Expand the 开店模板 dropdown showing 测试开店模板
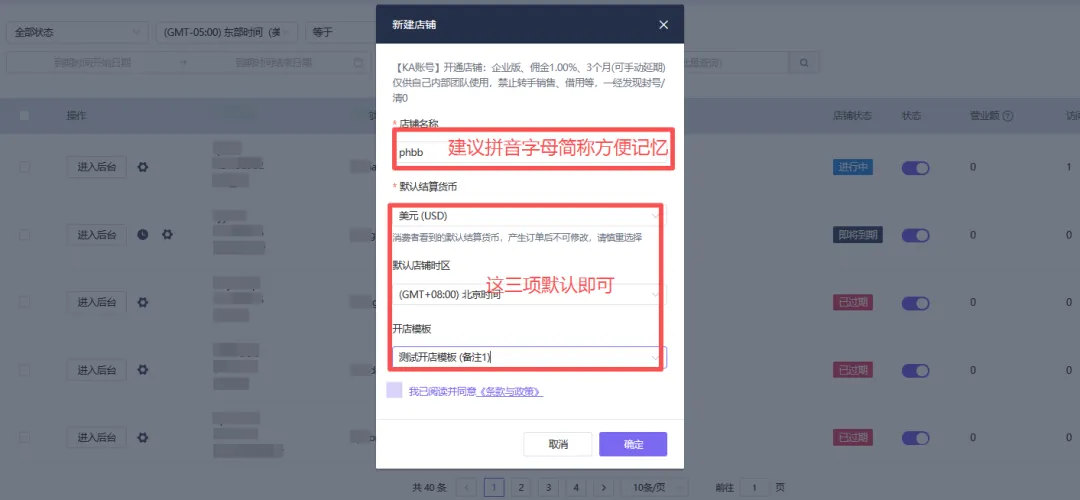This screenshot has width=1080, height=500. click(x=530, y=357)
